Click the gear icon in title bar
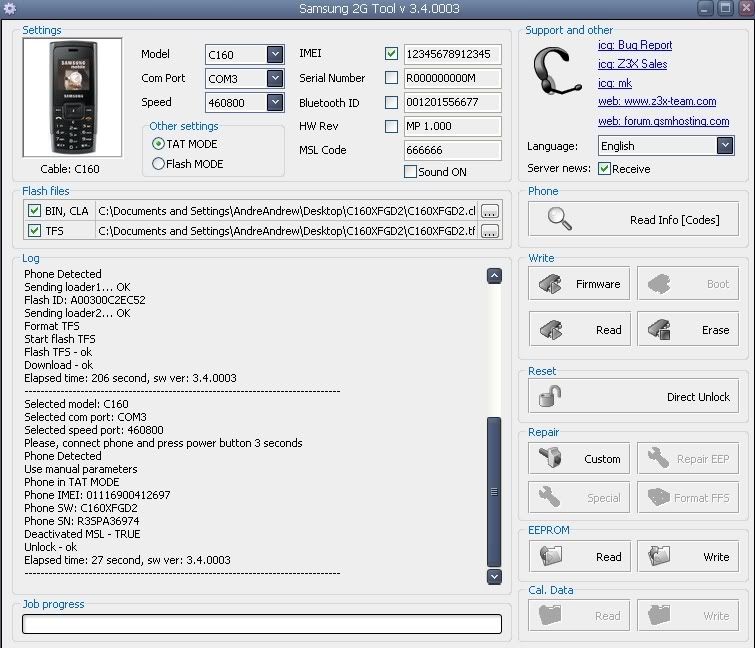This screenshot has height=648, width=755. coord(9,8)
